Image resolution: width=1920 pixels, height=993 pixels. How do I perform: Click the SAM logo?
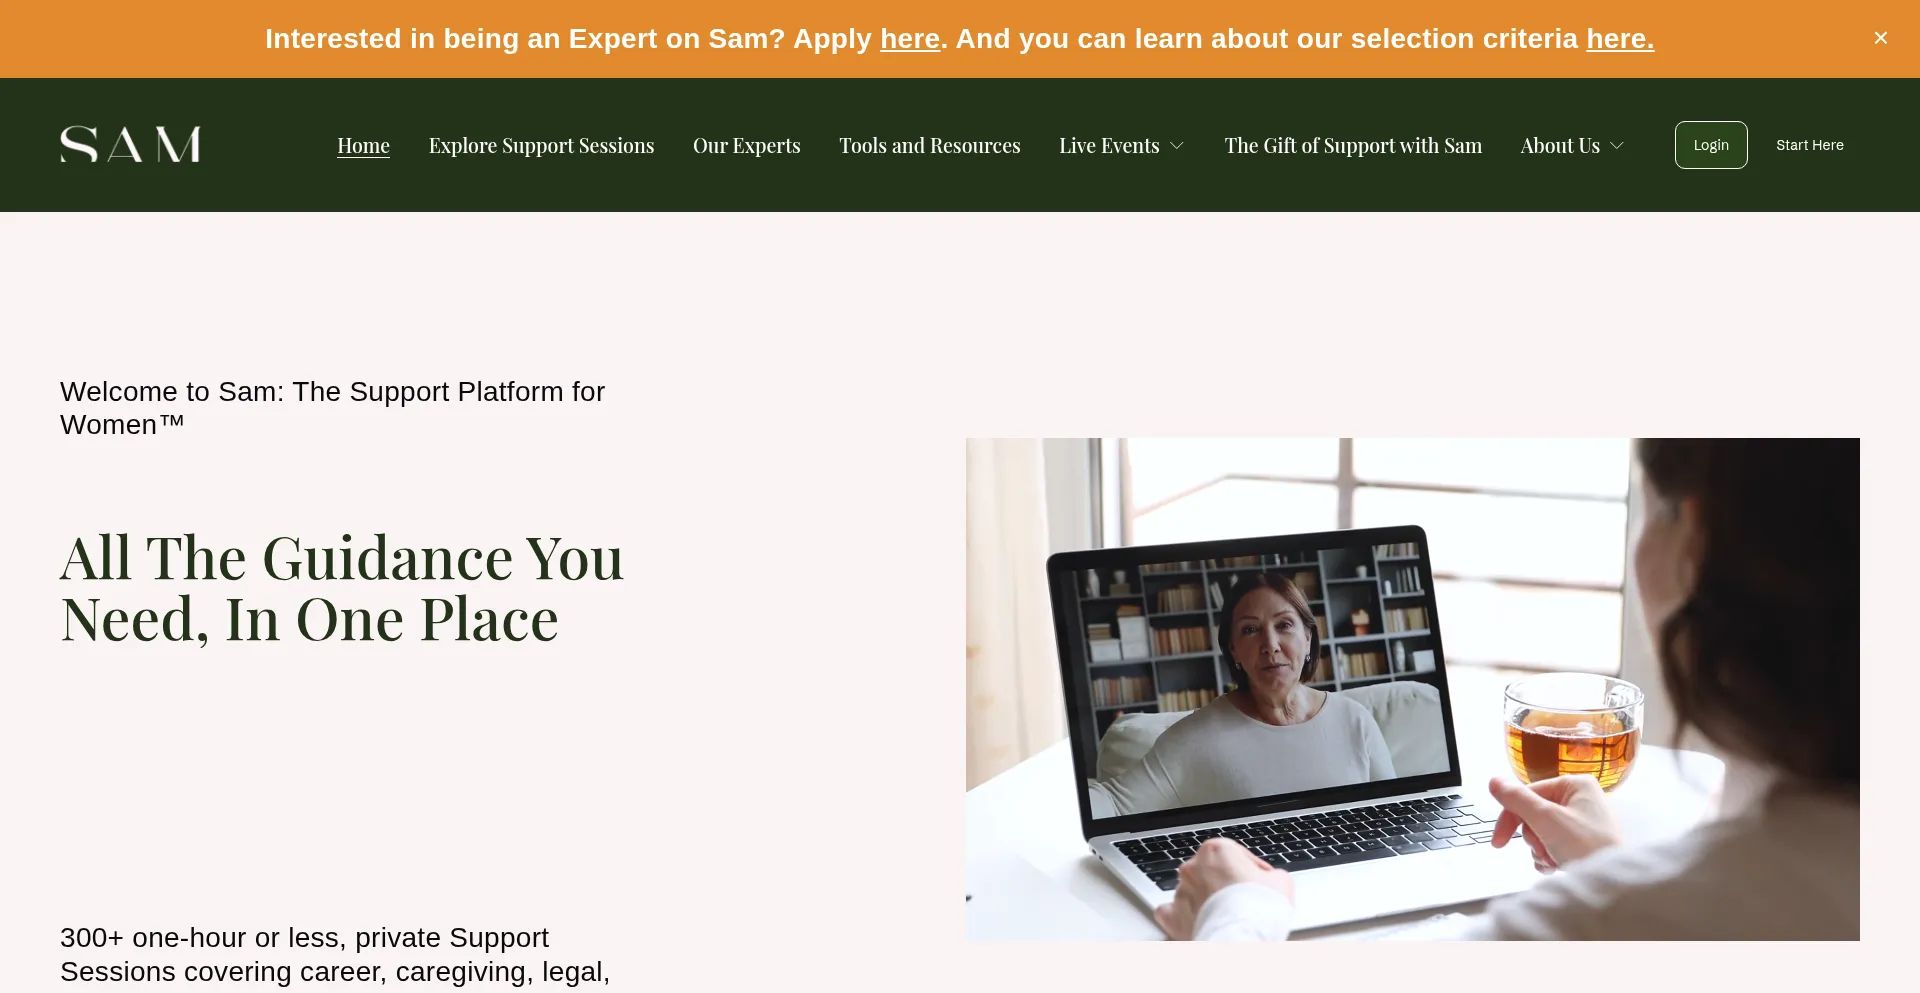(130, 145)
